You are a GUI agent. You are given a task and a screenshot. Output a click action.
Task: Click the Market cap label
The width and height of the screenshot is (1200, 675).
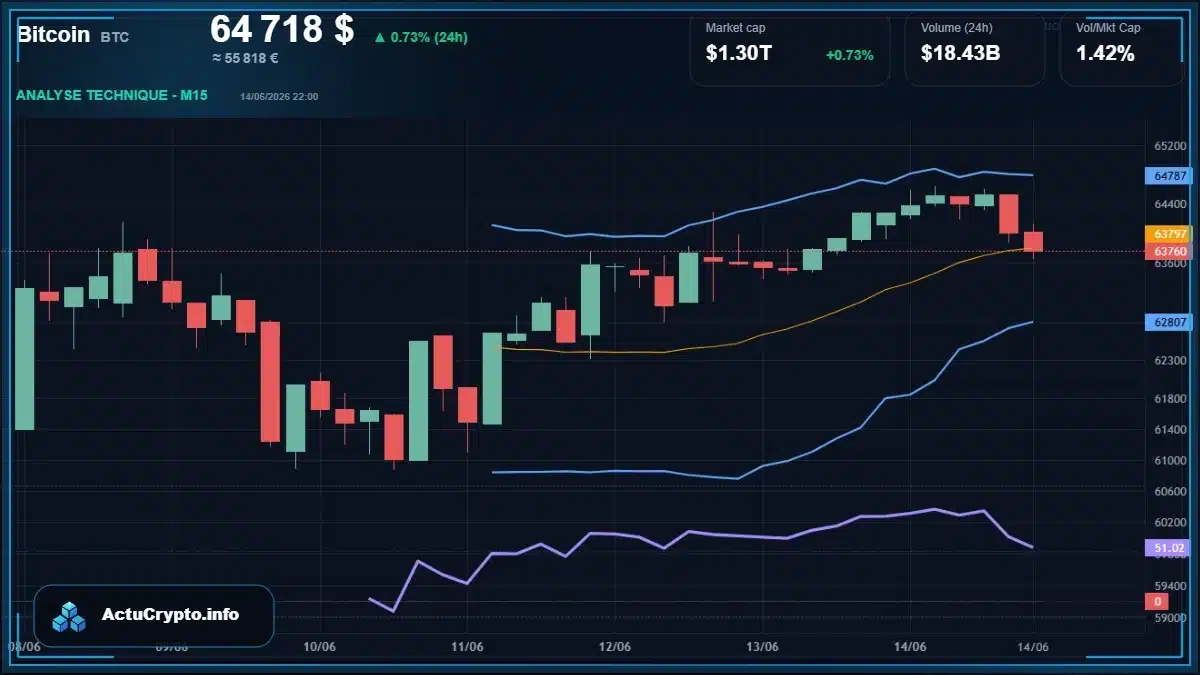[x=735, y=28]
